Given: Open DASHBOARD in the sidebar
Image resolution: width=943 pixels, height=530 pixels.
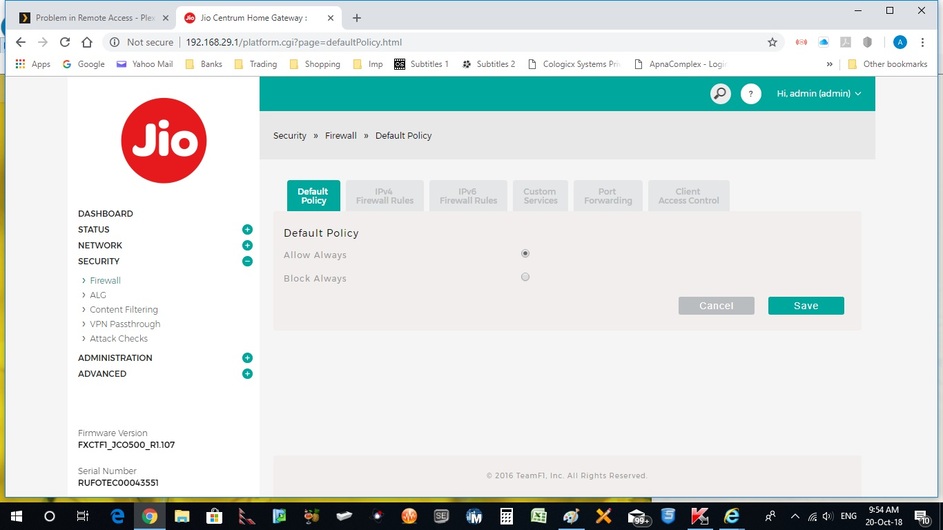Looking at the screenshot, I should pyautogui.click(x=105, y=214).
